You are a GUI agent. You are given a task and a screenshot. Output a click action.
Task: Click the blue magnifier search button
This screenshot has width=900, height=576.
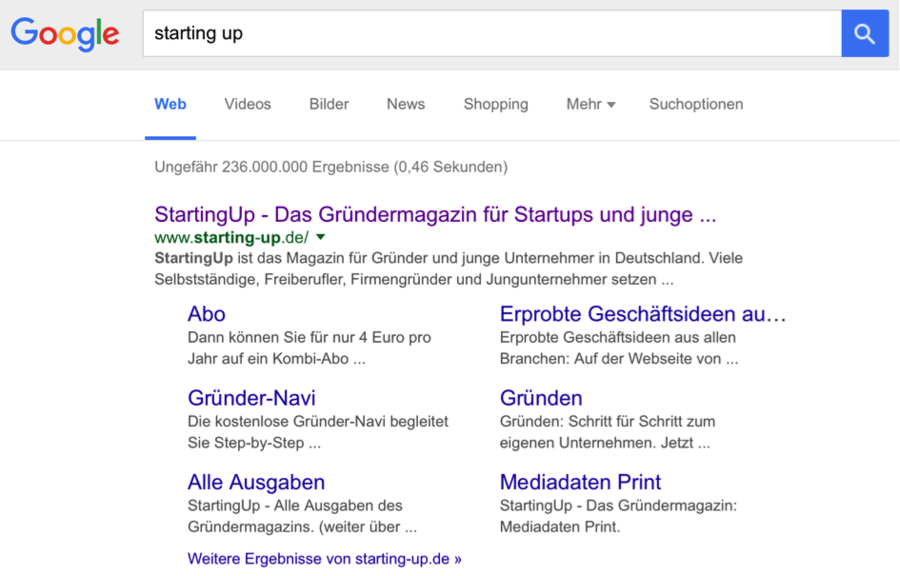coord(865,33)
